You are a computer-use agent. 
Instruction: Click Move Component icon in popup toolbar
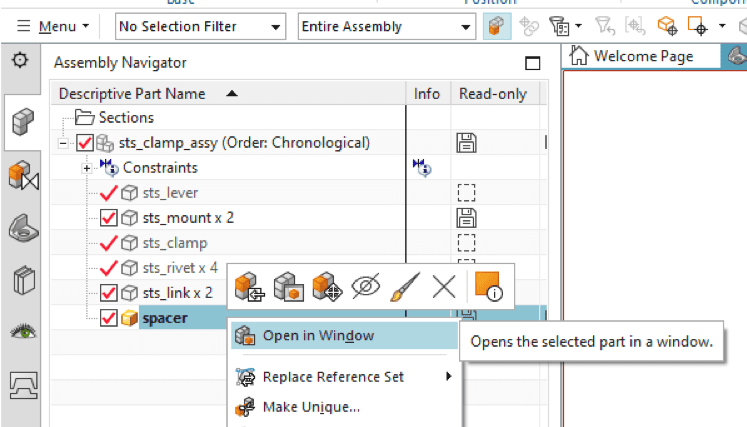327,286
